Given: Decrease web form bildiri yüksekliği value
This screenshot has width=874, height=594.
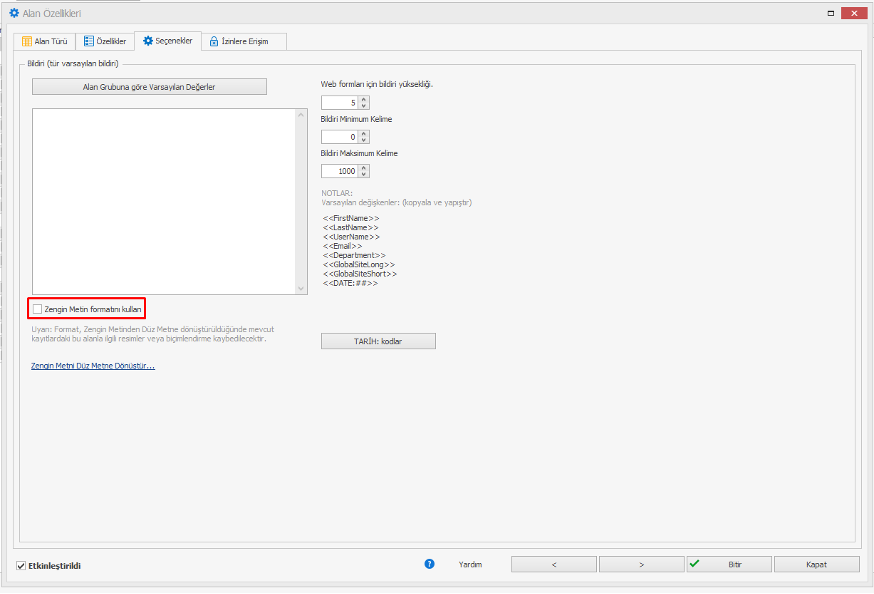Looking at the screenshot, I should 364,106.
